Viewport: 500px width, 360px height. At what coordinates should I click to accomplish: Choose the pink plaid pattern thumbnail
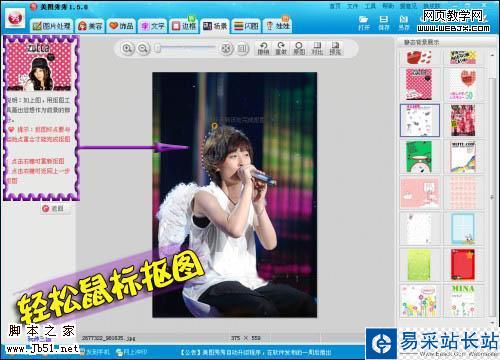(x=463, y=193)
